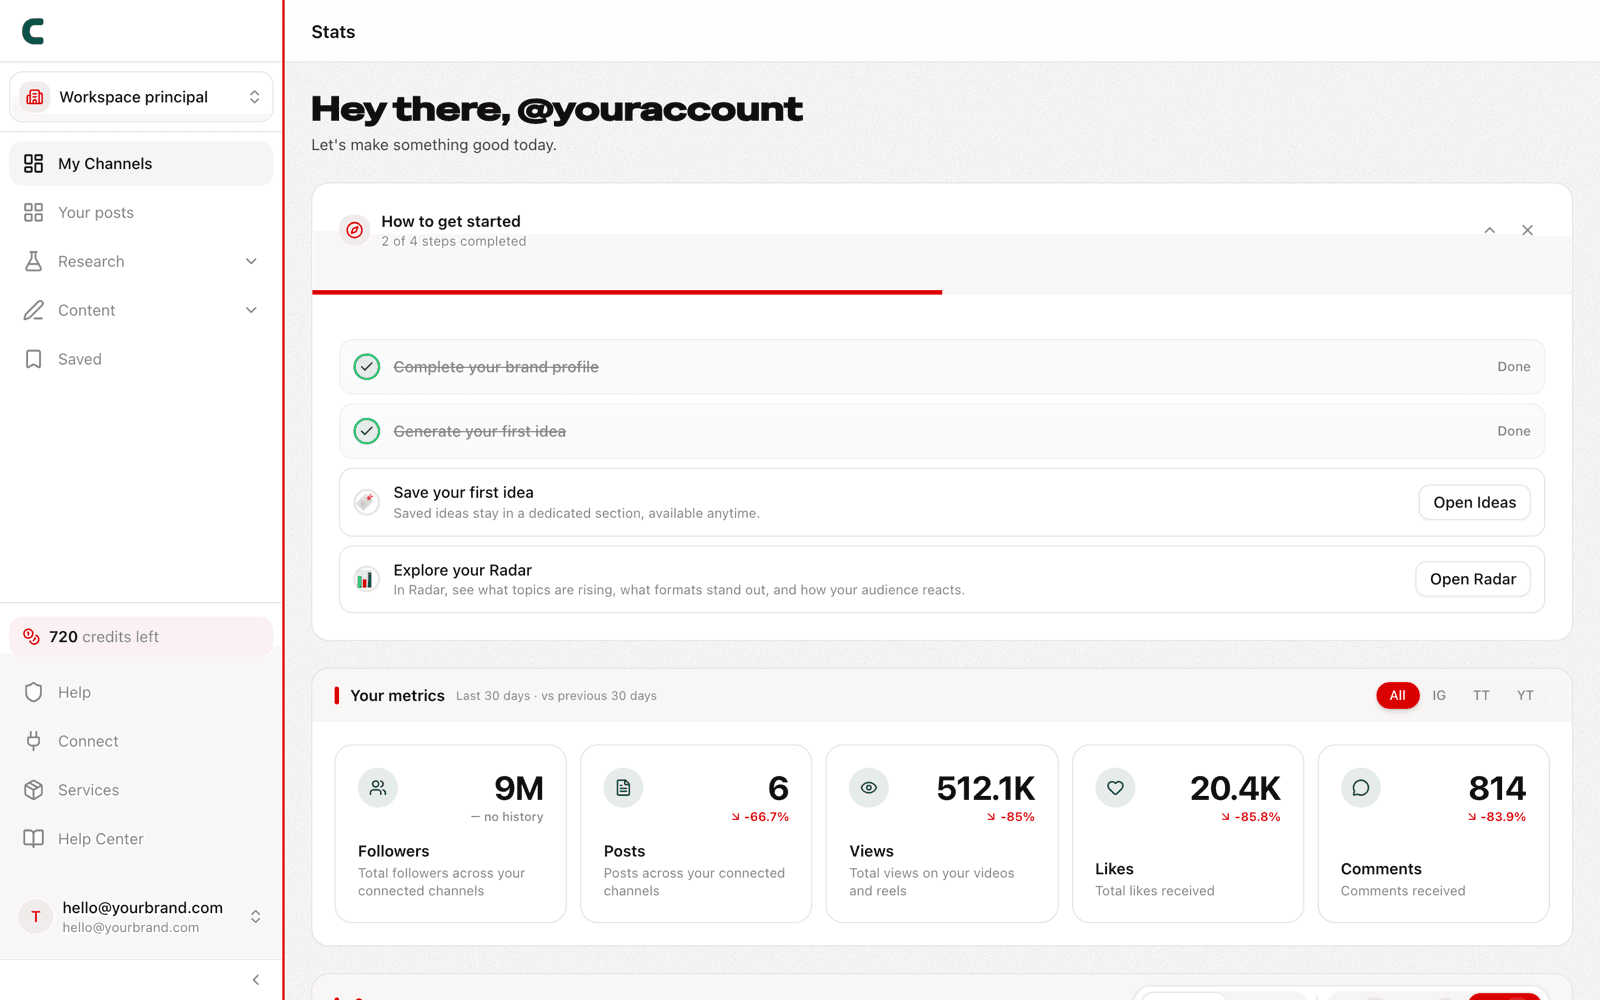
Task: Click the Save your first idea step icon
Action: (367, 502)
